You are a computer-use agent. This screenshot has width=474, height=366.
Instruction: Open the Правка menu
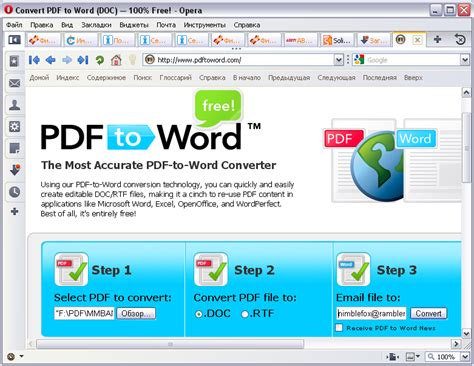coord(42,25)
